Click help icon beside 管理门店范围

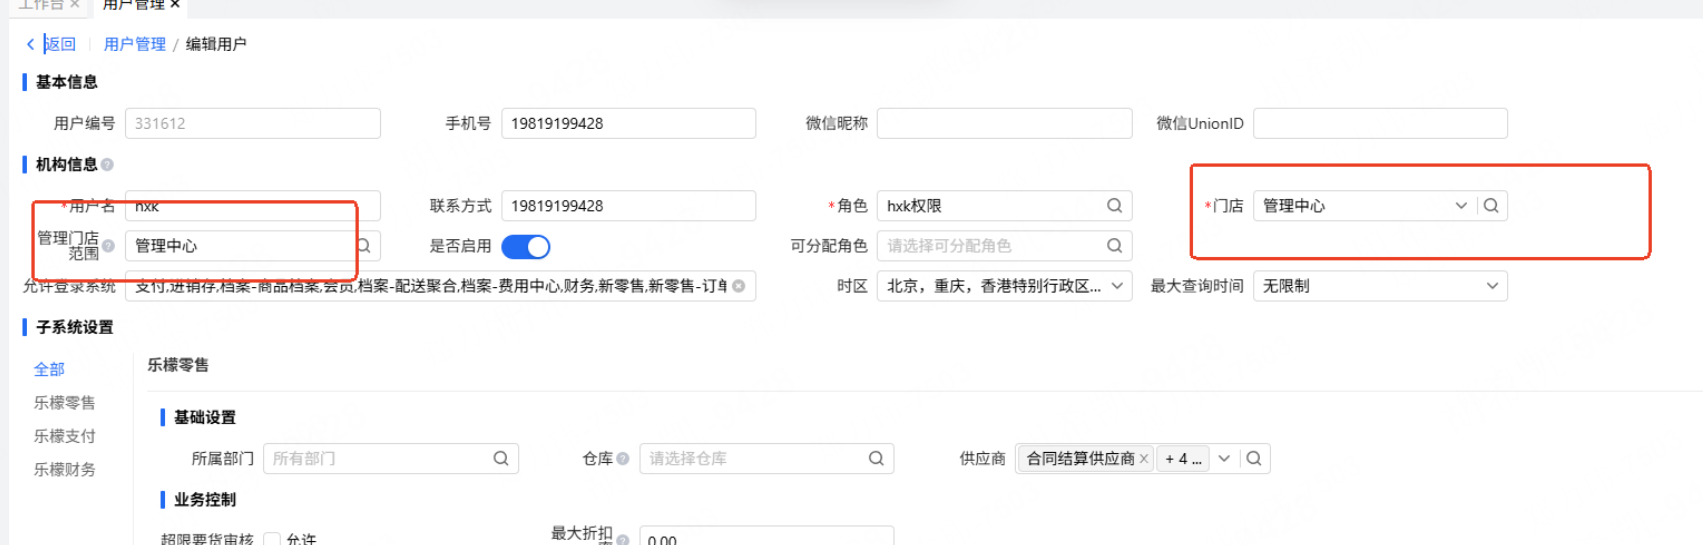click(108, 245)
